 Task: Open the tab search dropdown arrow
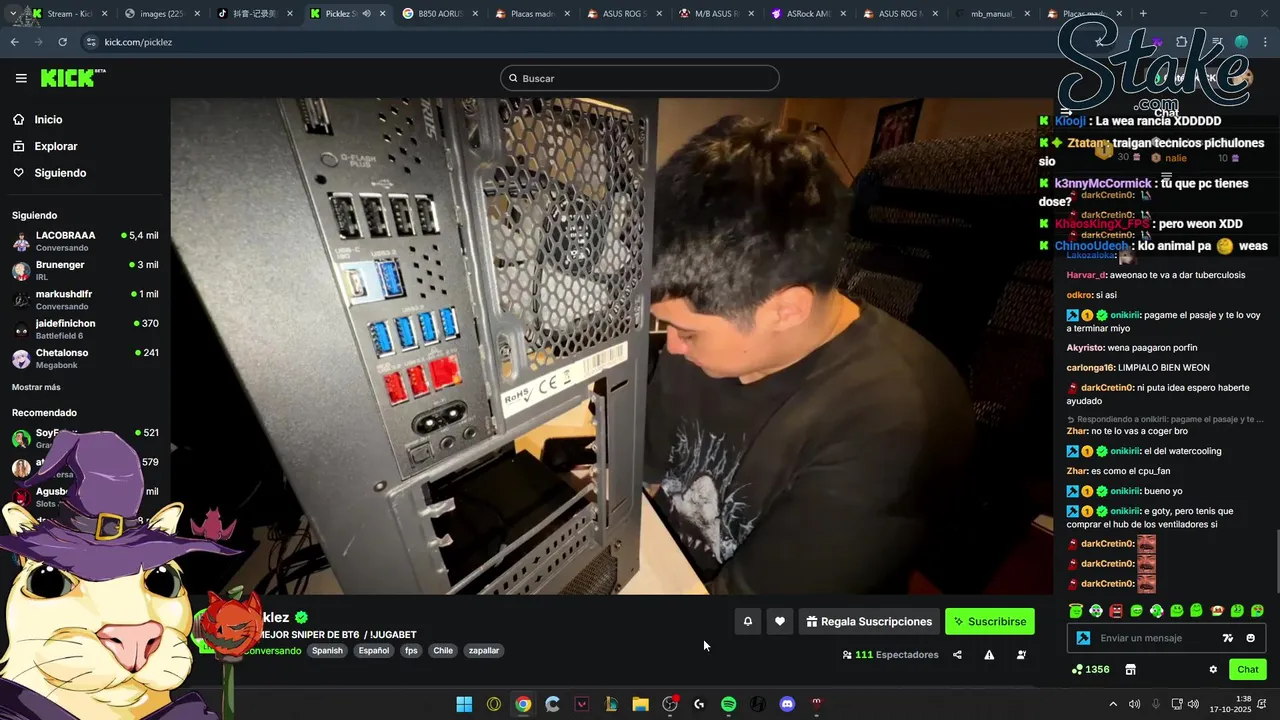point(12,14)
